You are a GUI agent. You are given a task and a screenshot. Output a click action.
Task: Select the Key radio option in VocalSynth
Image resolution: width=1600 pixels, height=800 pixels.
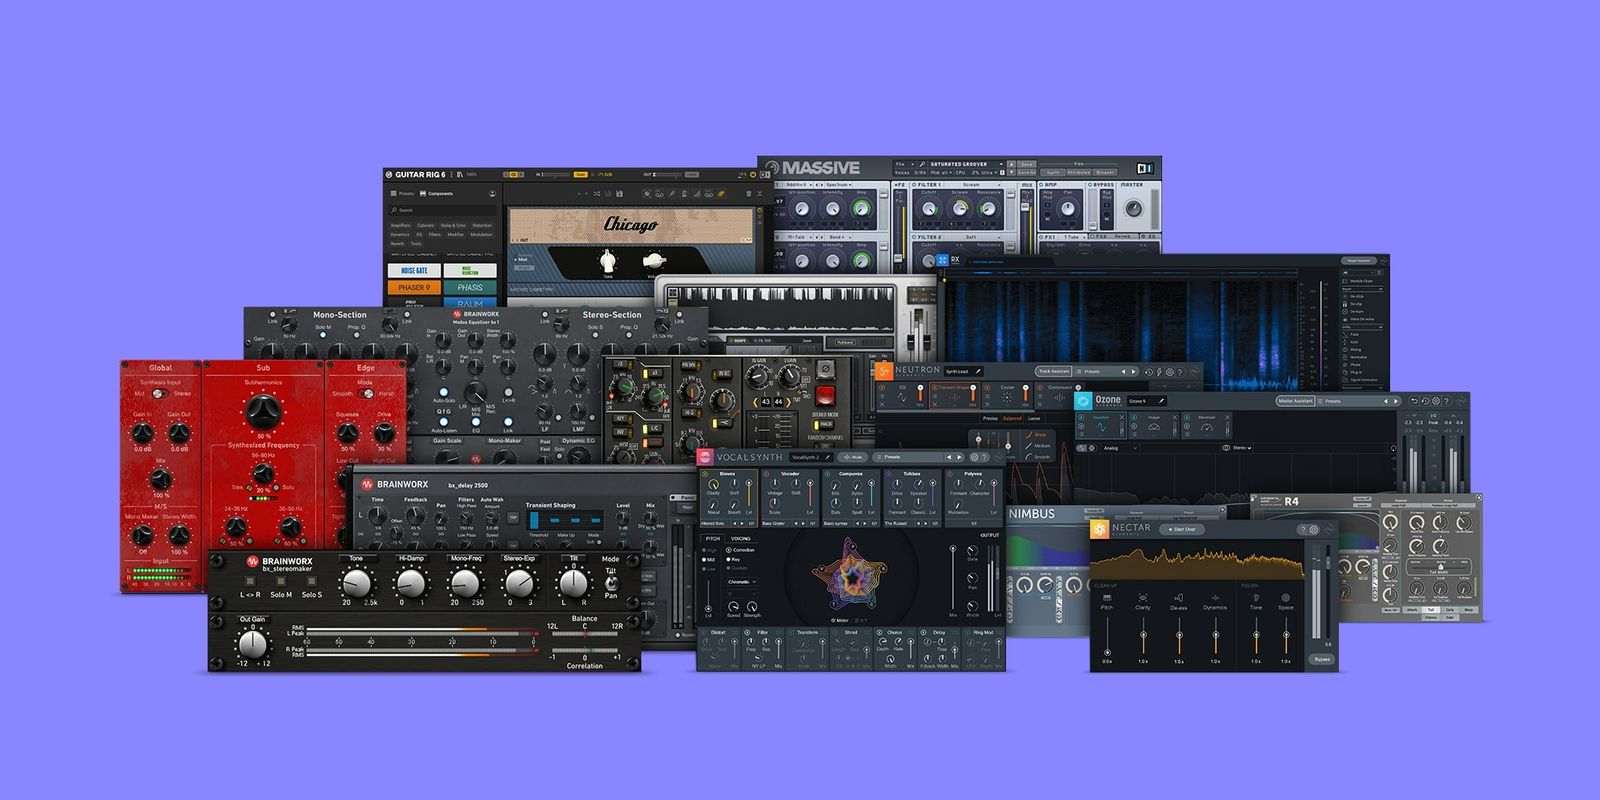pyautogui.click(x=731, y=560)
